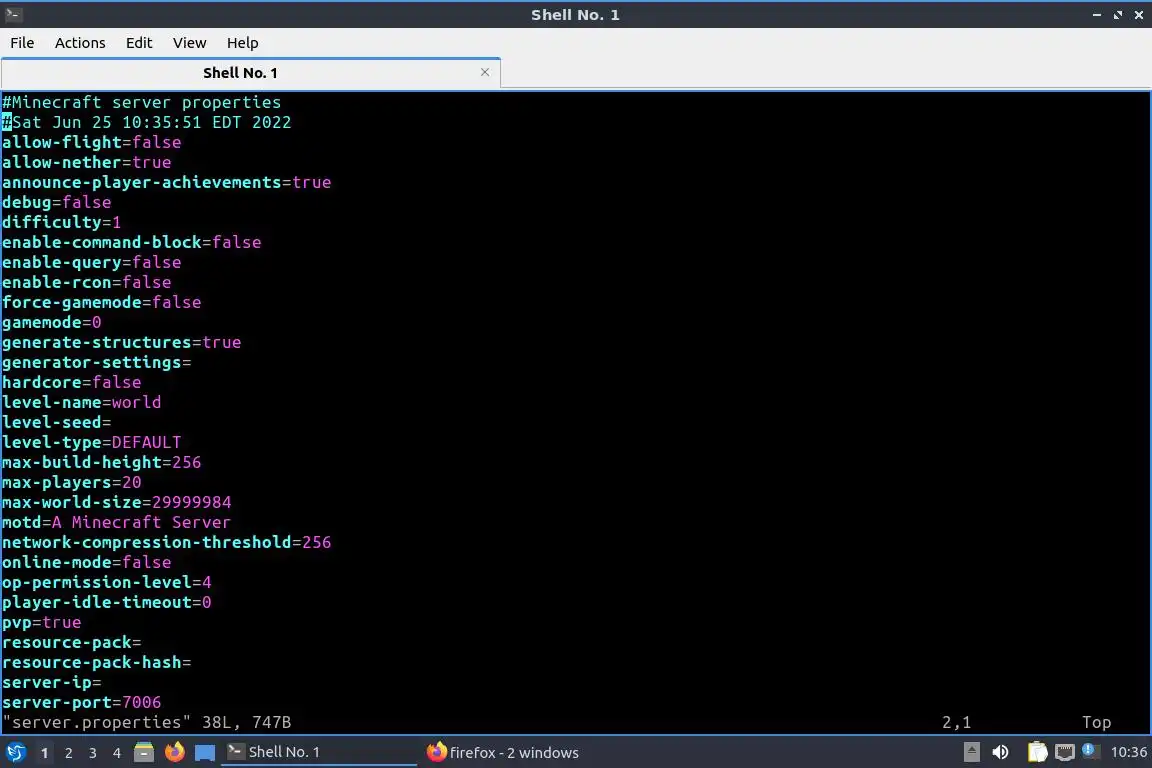Launch Firefox from the quick launch
The width and height of the screenshot is (1152, 768).
pos(175,752)
